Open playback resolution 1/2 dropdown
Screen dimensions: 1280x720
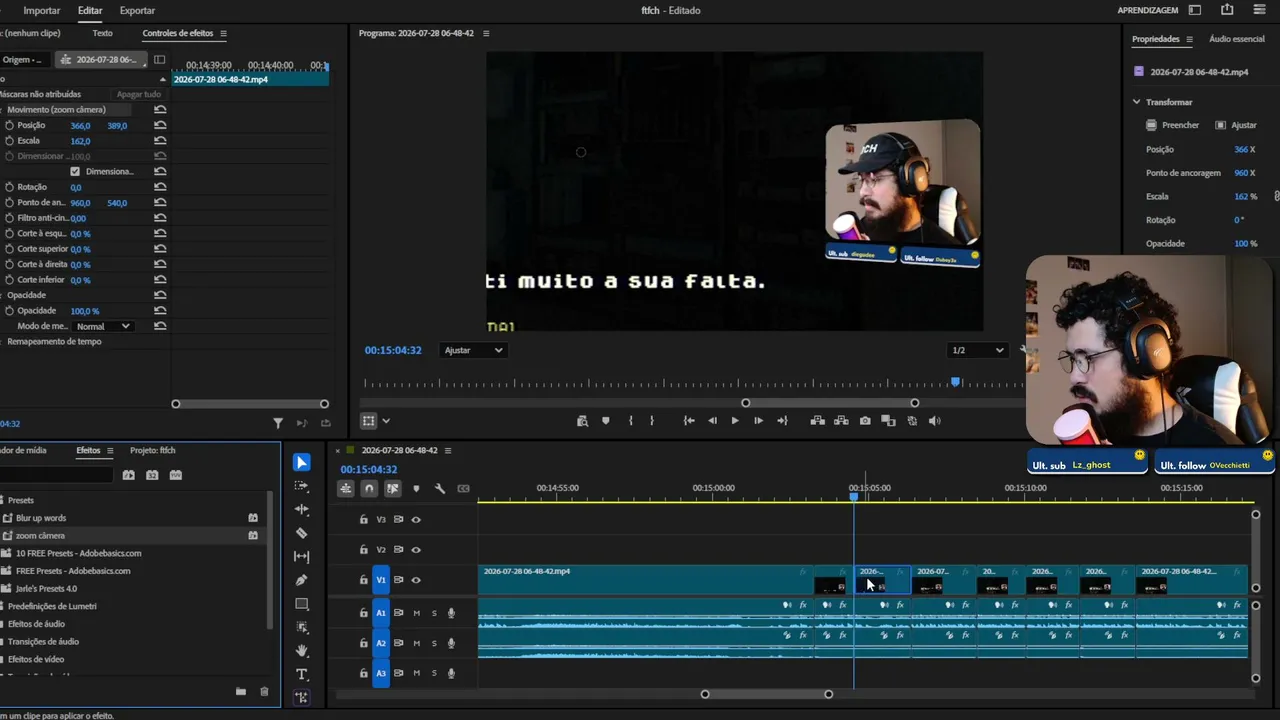(x=978, y=350)
